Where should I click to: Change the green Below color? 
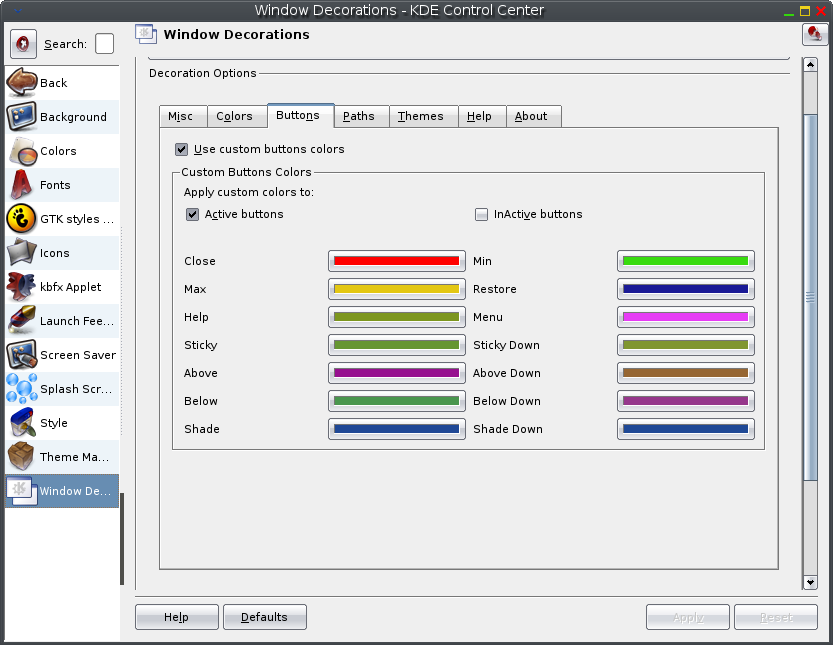tap(397, 401)
